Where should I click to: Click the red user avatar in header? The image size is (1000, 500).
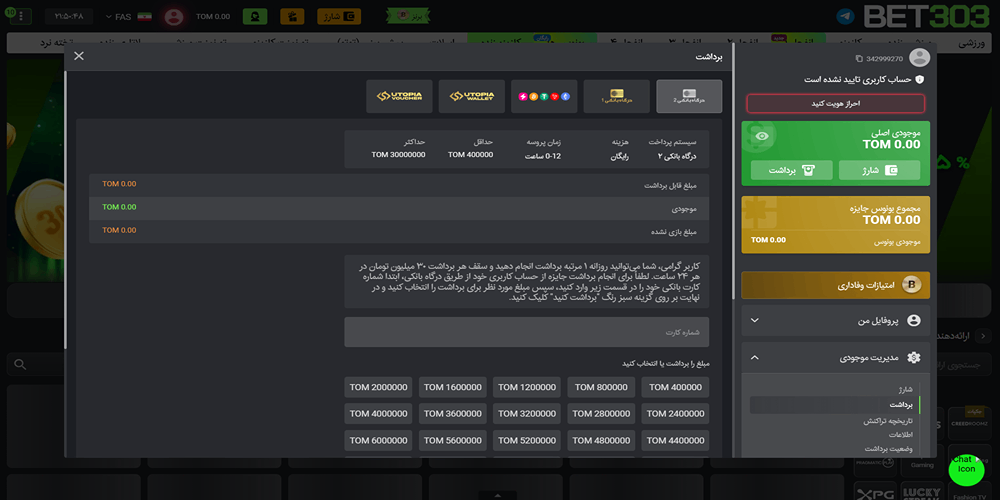(174, 17)
